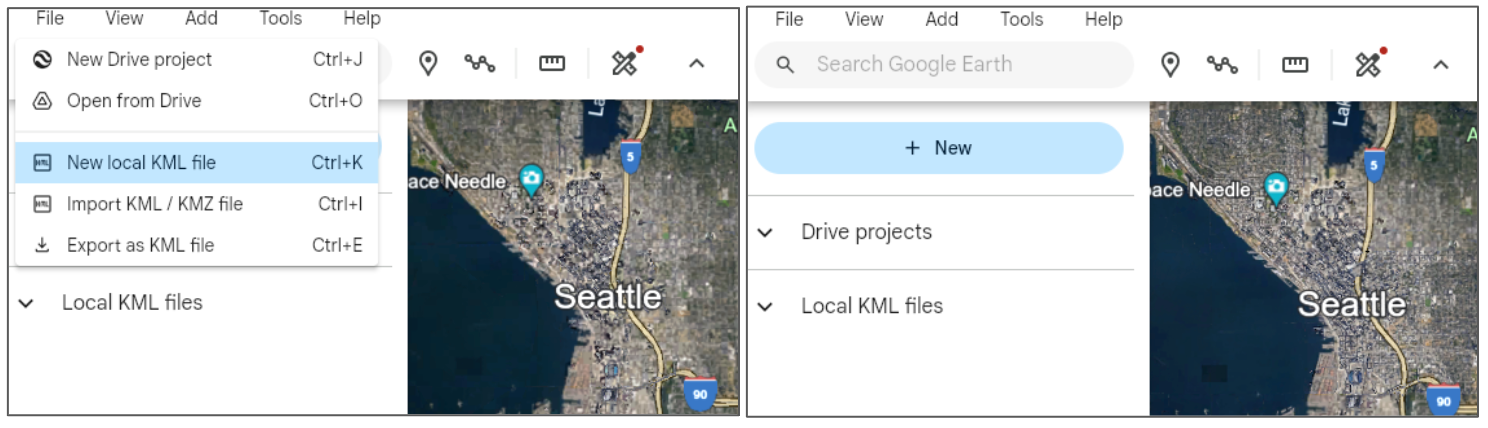
Task: Open Tools menu in right window
Action: (x=1022, y=19)
